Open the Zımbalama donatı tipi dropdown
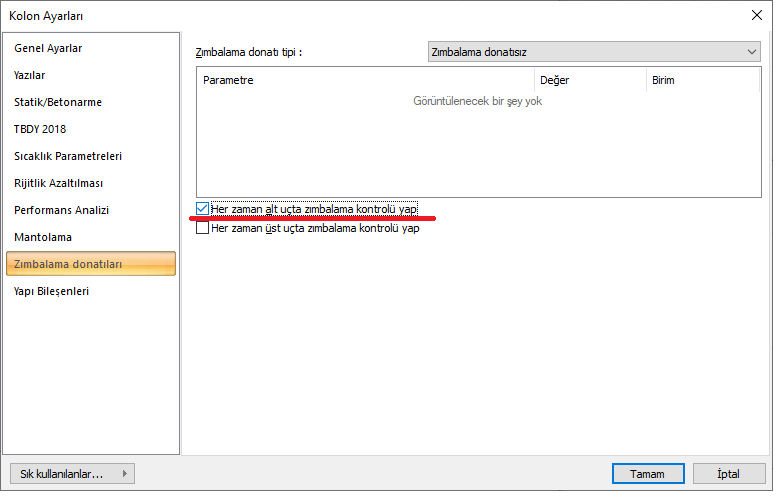777x498 pixels. coord(594,52)
